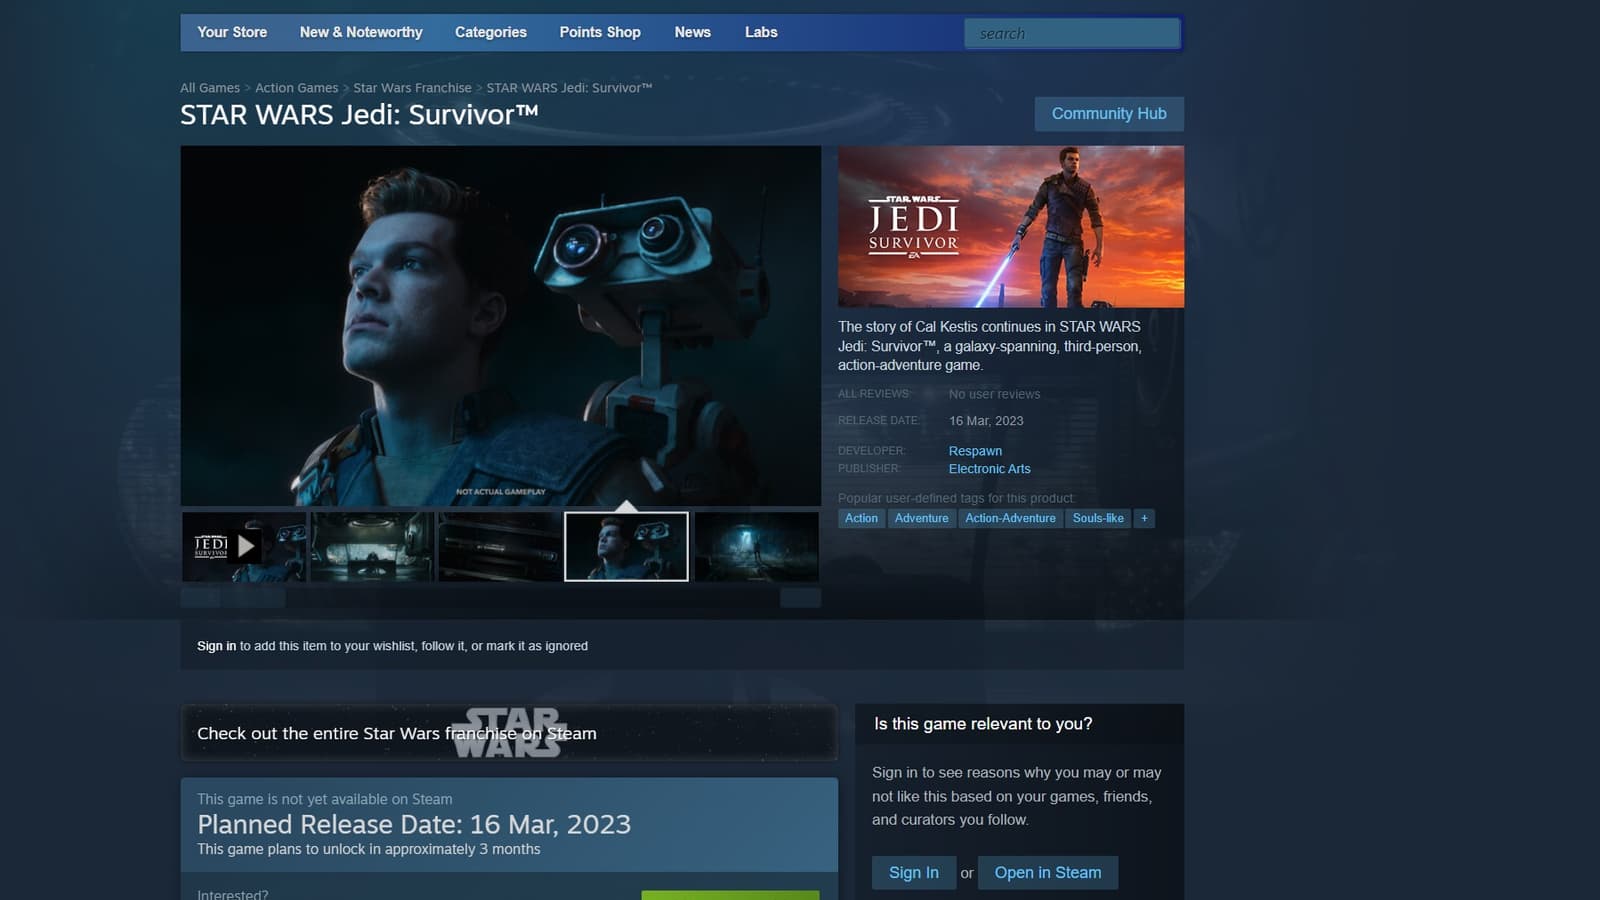1600x900 pixels.
Task: Follow the Star Wars Franchise breadcrumb
Action: click(412, 88)
